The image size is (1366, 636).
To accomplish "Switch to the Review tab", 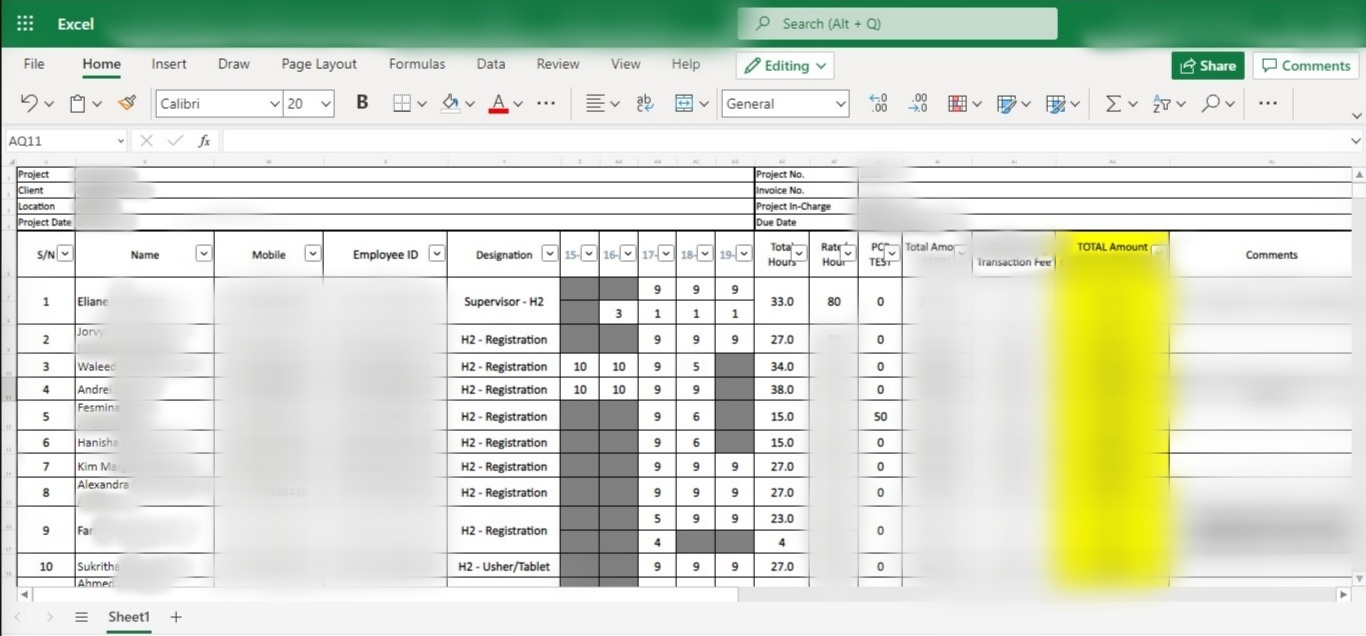I will point(558,64).
